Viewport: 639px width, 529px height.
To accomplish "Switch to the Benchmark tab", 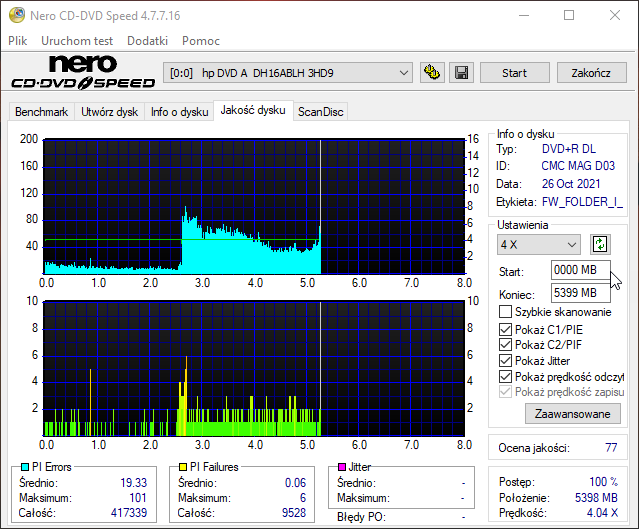I will click(42, 112).
